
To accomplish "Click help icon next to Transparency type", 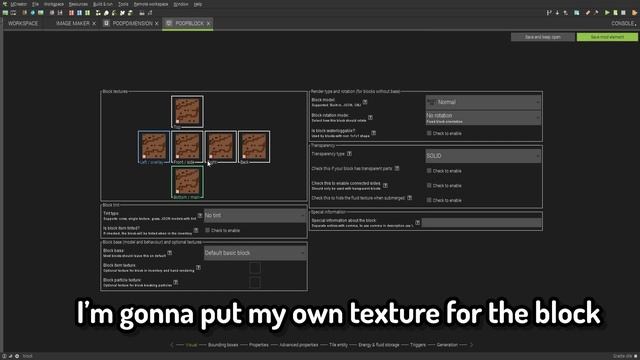I will coord(349,154).
